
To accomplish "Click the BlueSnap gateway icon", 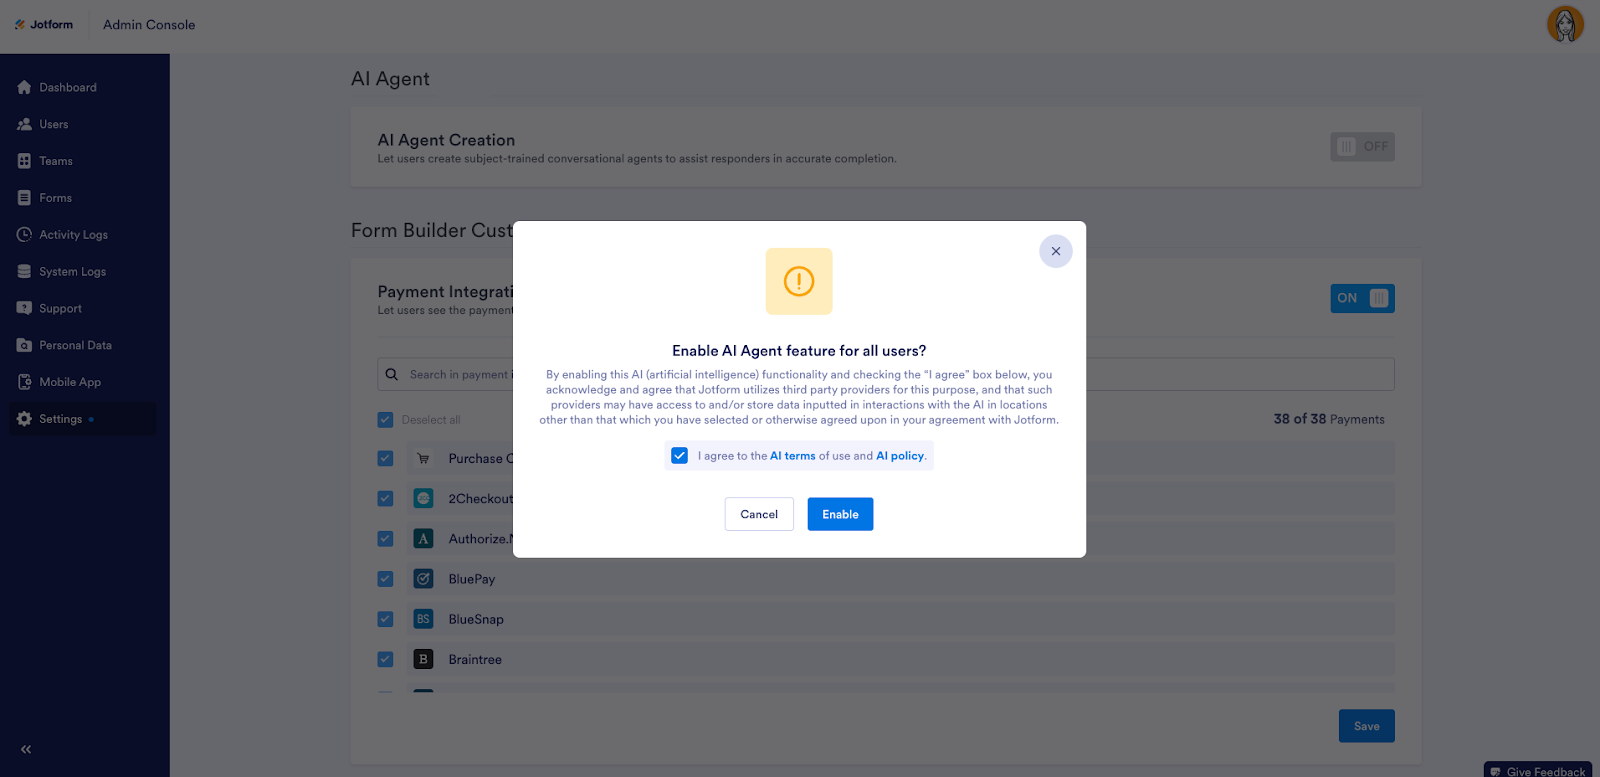I will click(423, 619).
